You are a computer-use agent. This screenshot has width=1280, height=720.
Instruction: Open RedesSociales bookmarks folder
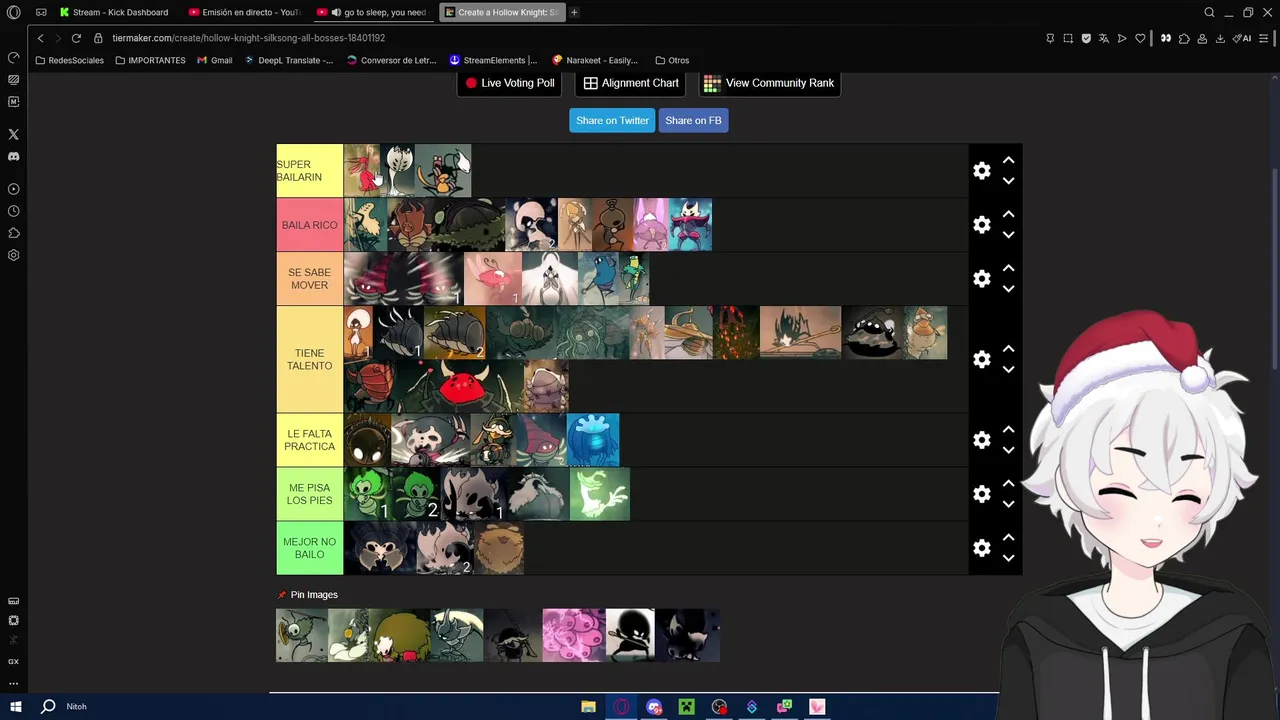point(69,60)
